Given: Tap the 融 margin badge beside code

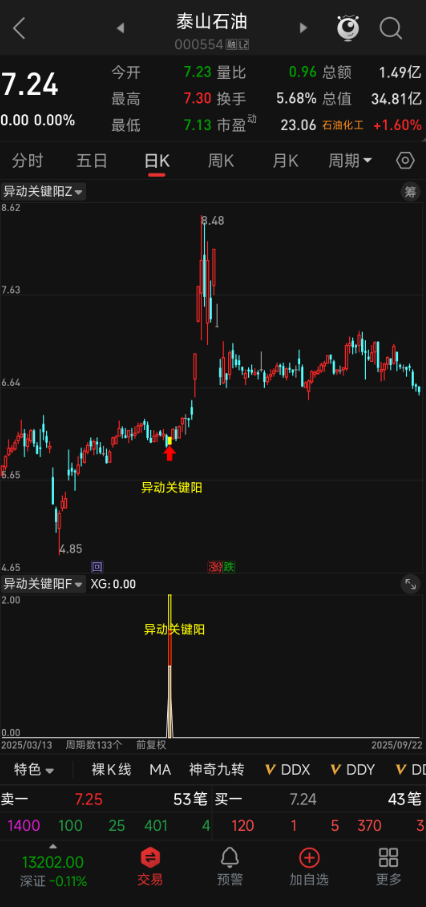Looking at the screenshot, I should click(x=232, y=44).
